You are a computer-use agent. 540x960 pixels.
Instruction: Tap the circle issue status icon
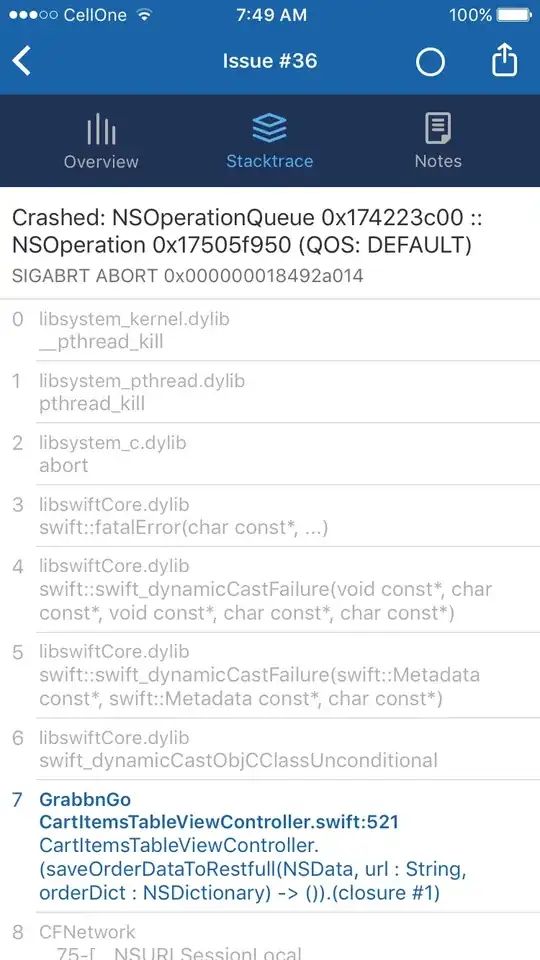coord(430,62)
